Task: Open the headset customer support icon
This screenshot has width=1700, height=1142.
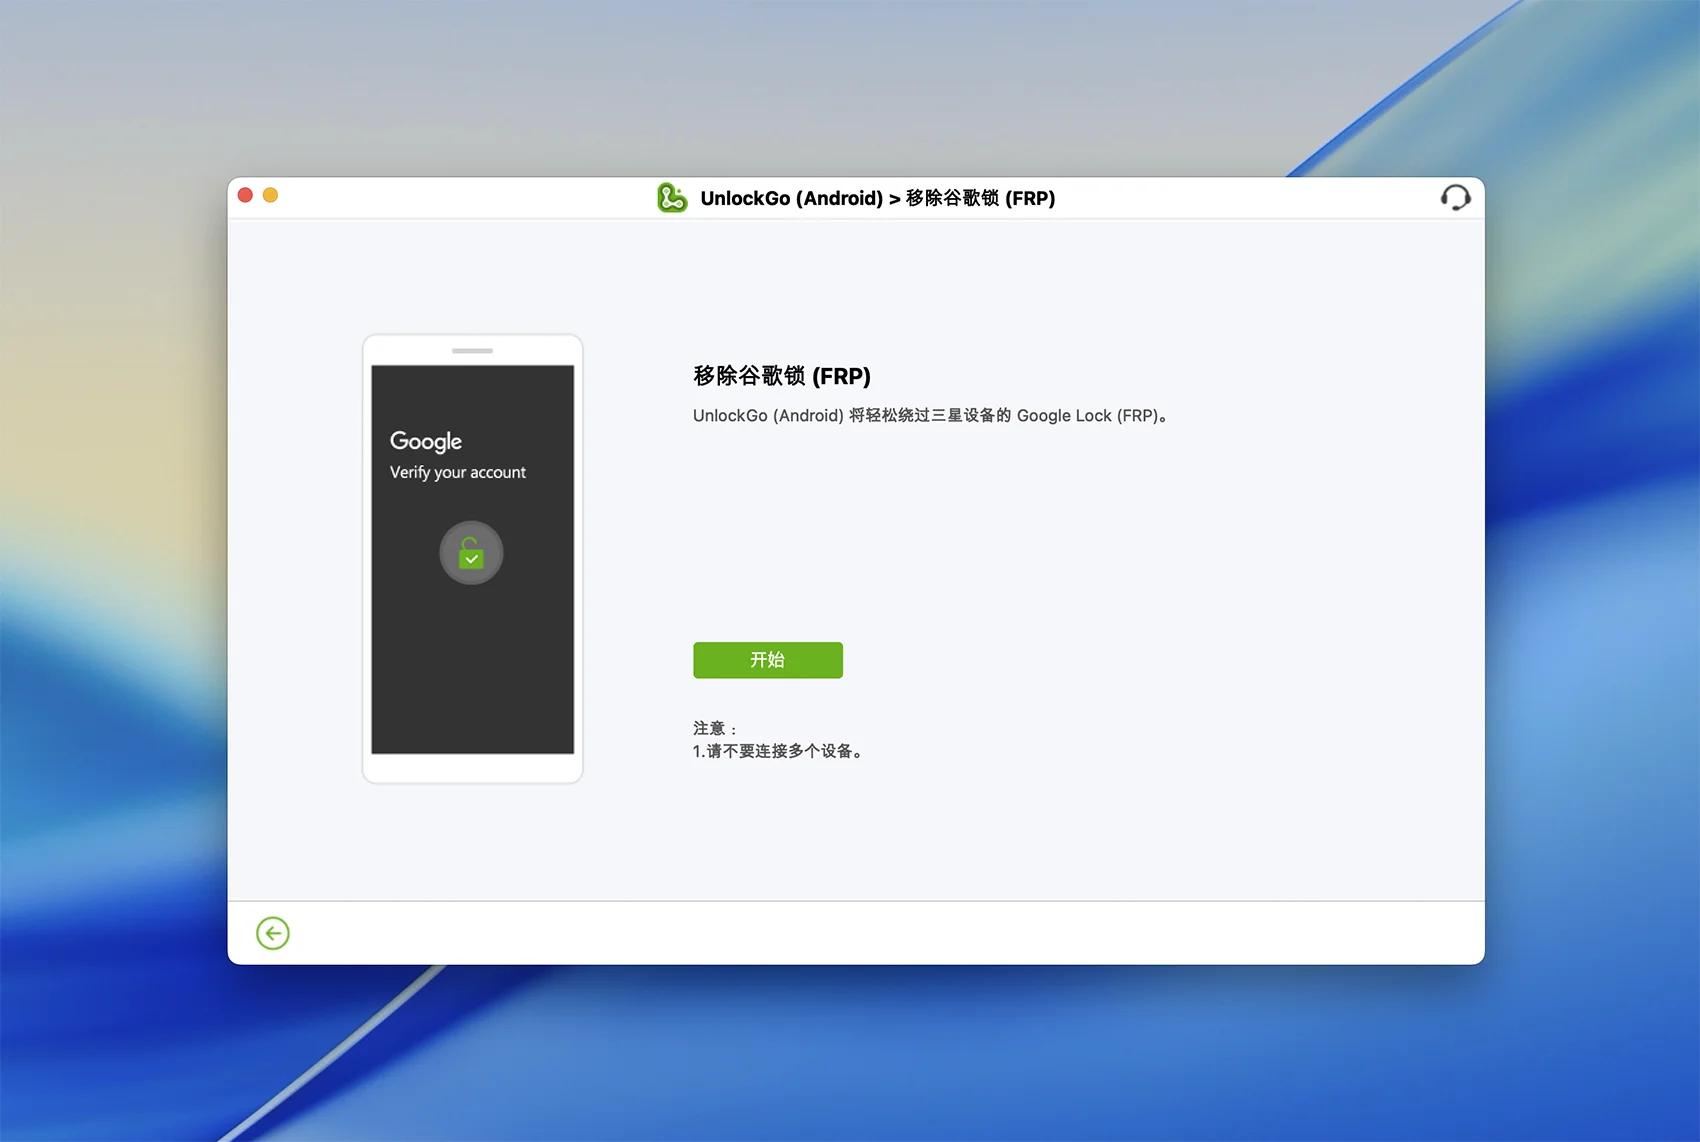Action: click(x=1455, y=198)
